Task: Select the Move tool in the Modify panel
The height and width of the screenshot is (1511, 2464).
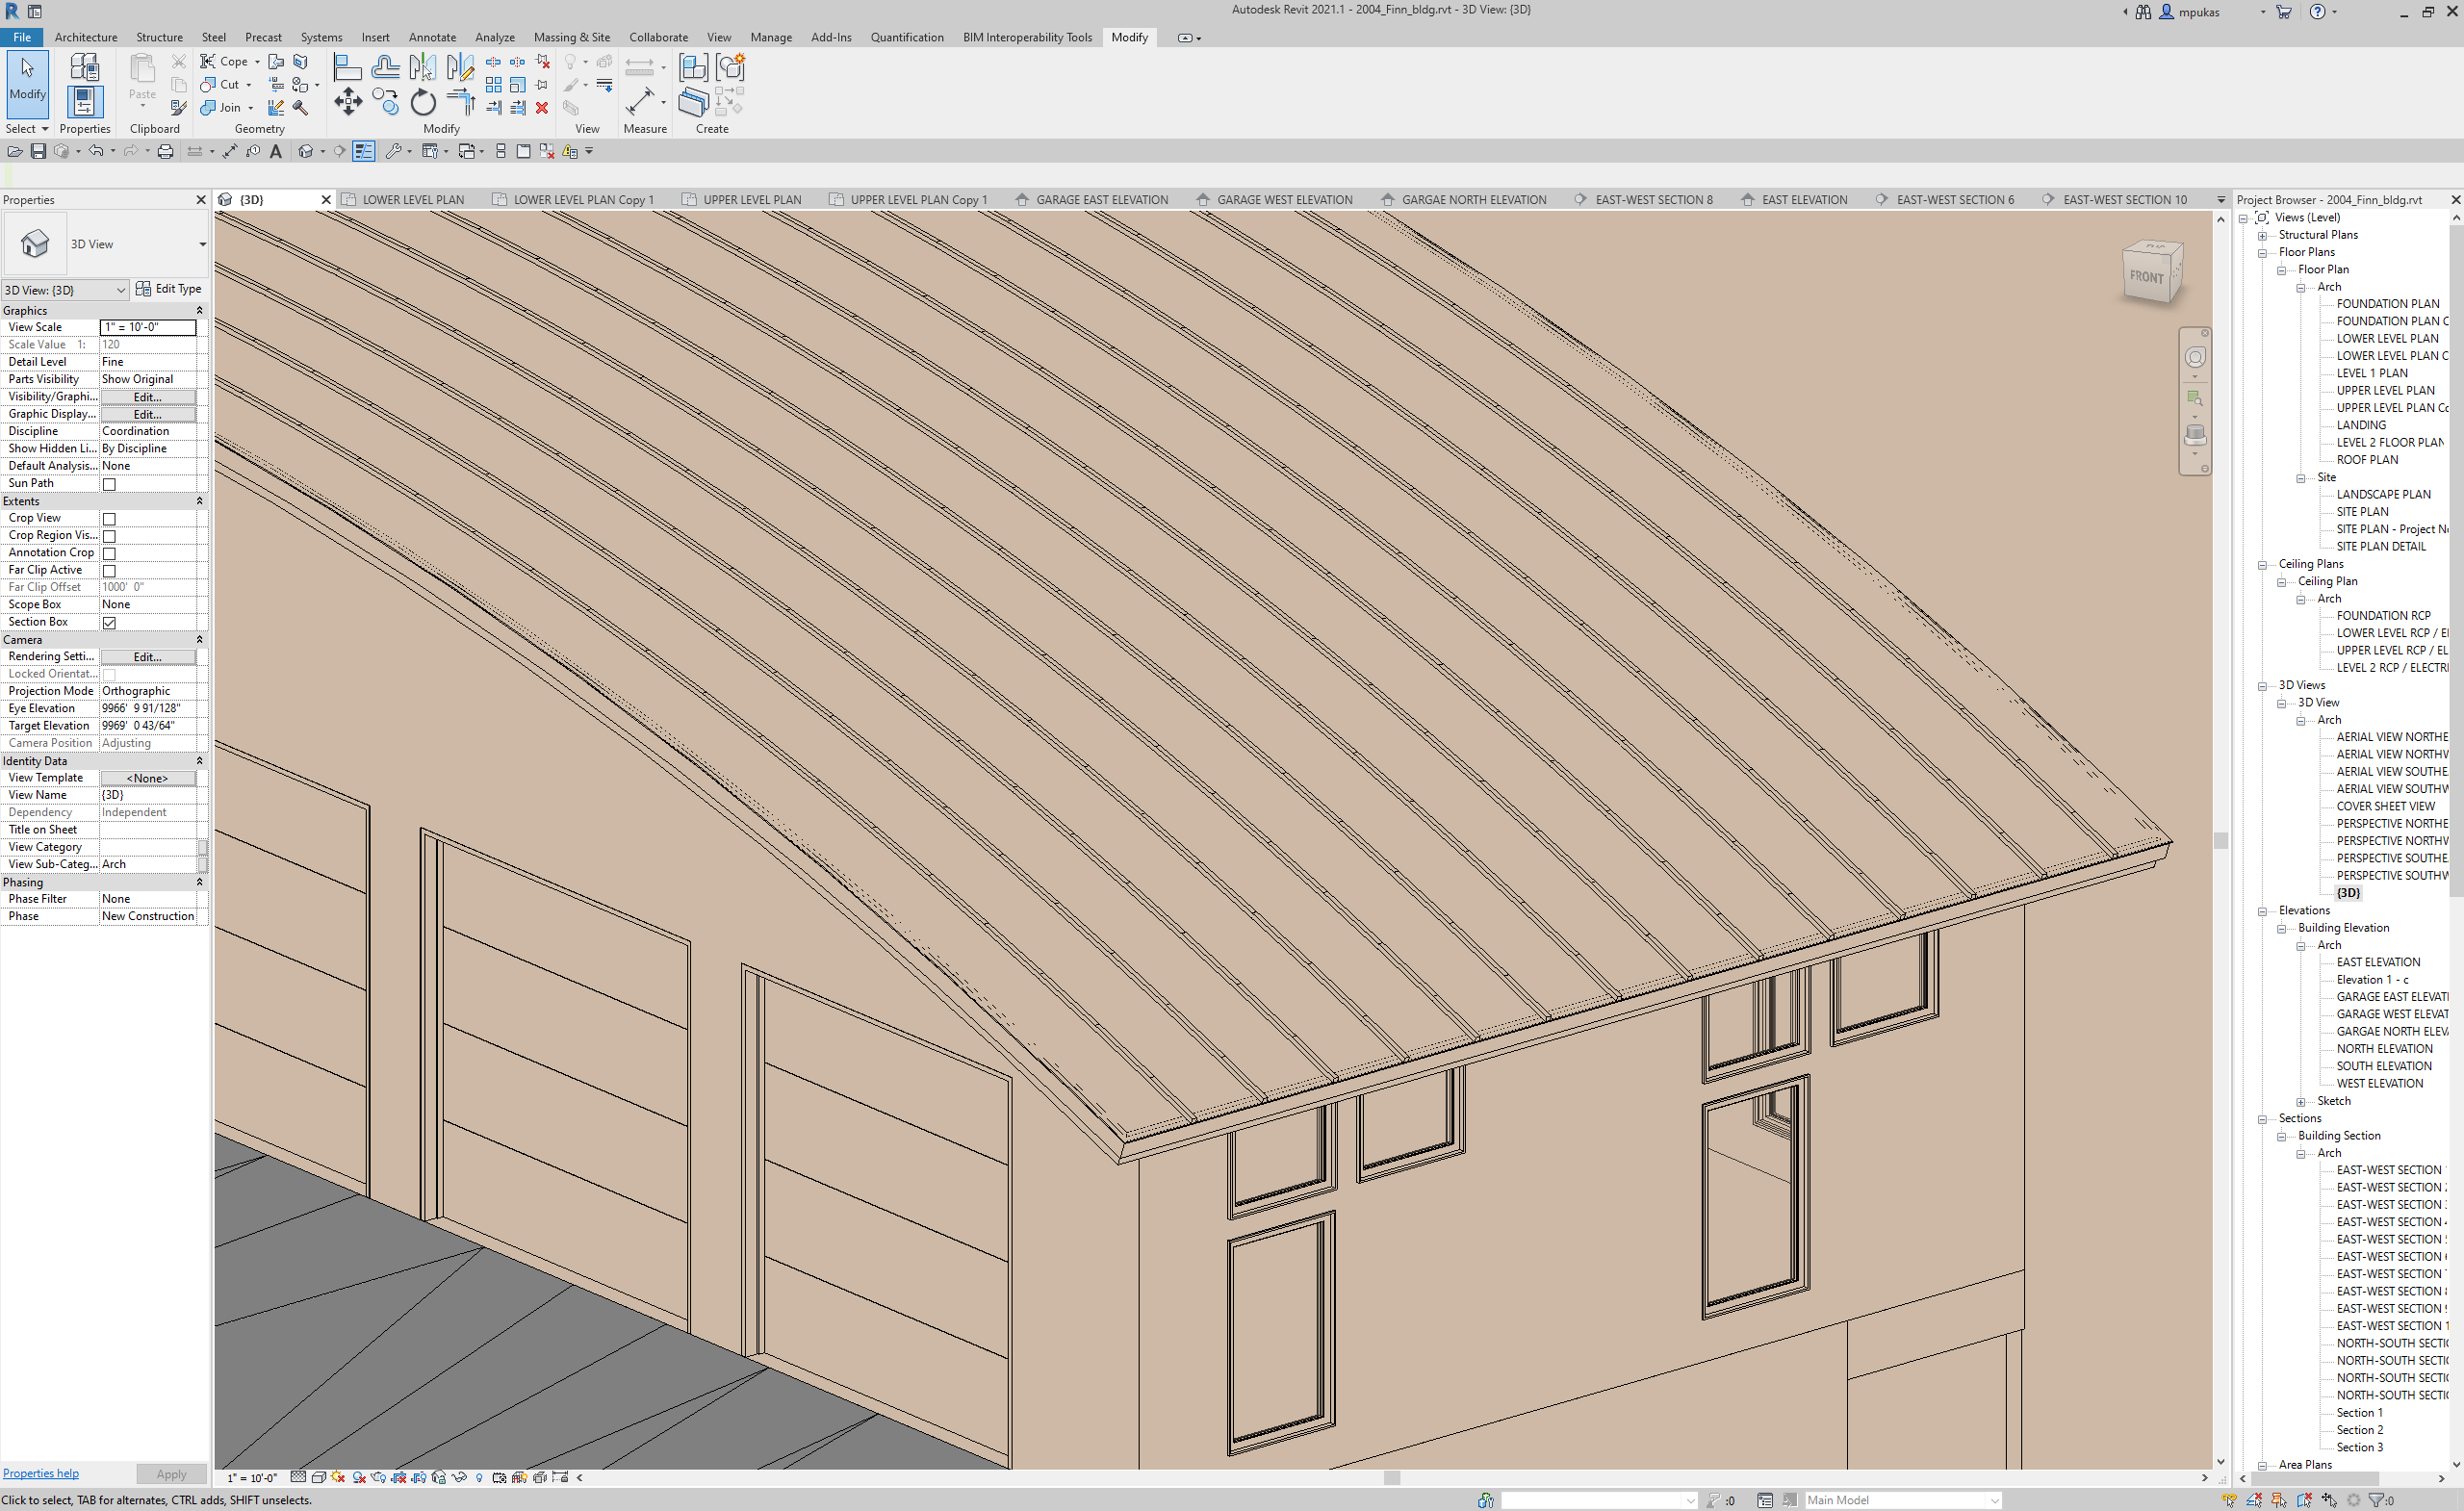Action: tap(349, 102)
